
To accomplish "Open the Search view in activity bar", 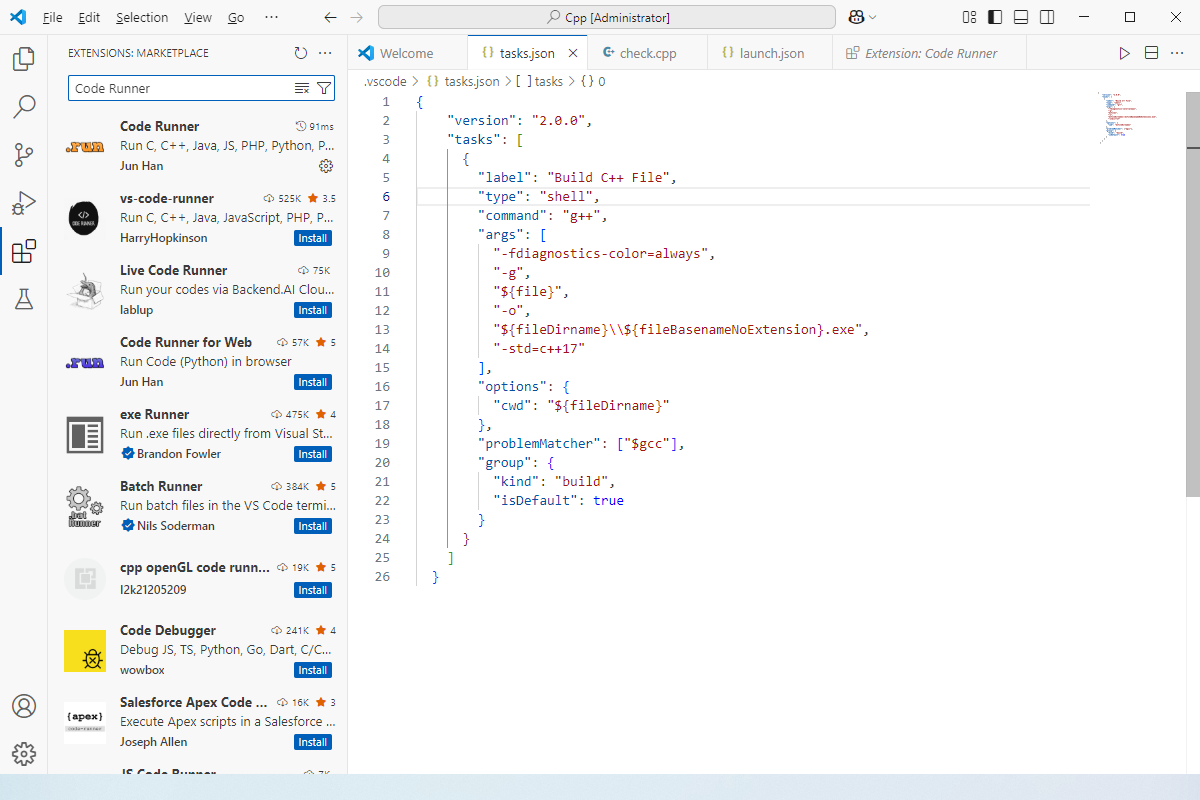I will [24, 107].
